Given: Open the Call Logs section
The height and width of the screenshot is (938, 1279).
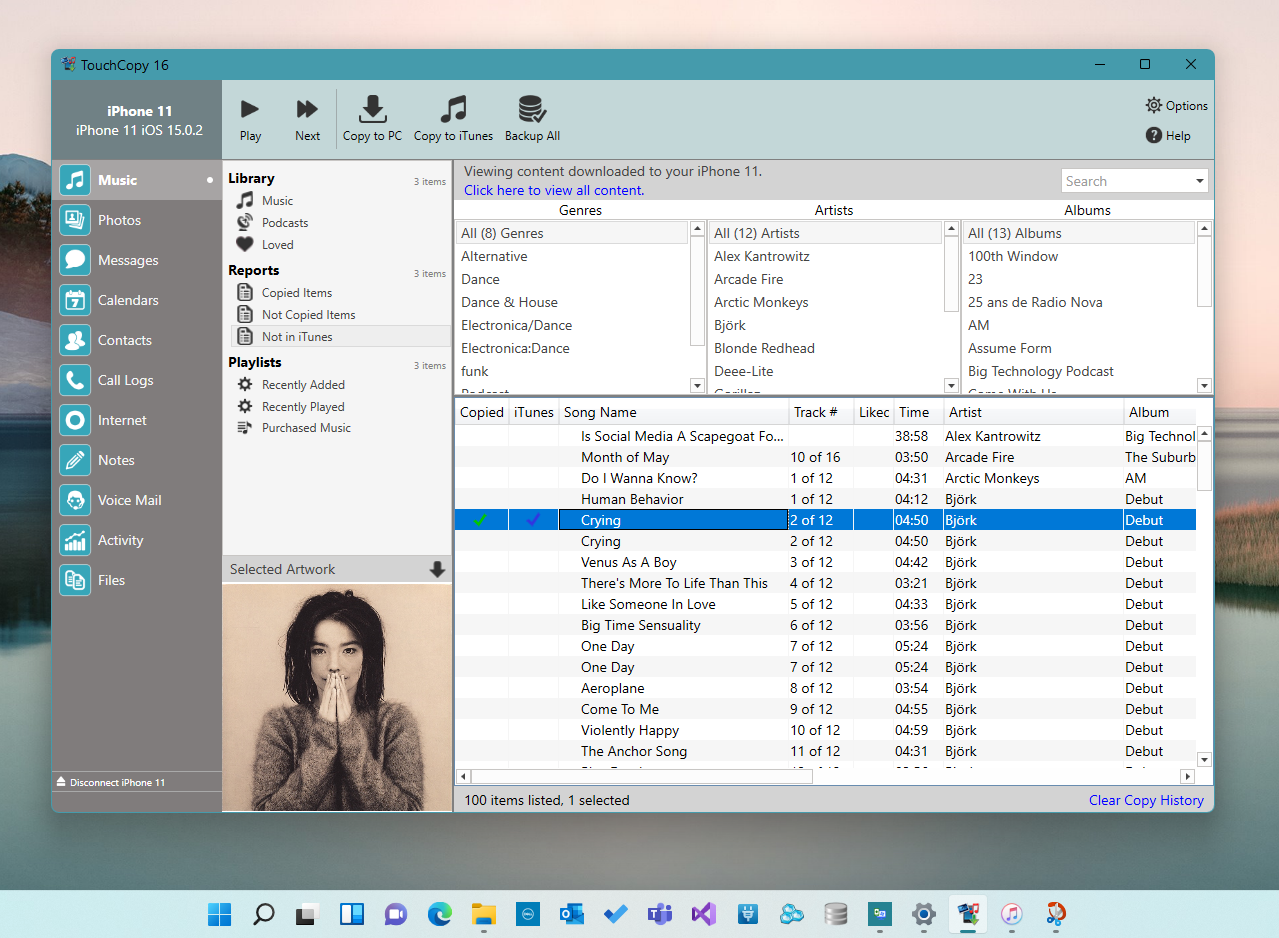Looking at the screenshot, I should click(136, 380).
